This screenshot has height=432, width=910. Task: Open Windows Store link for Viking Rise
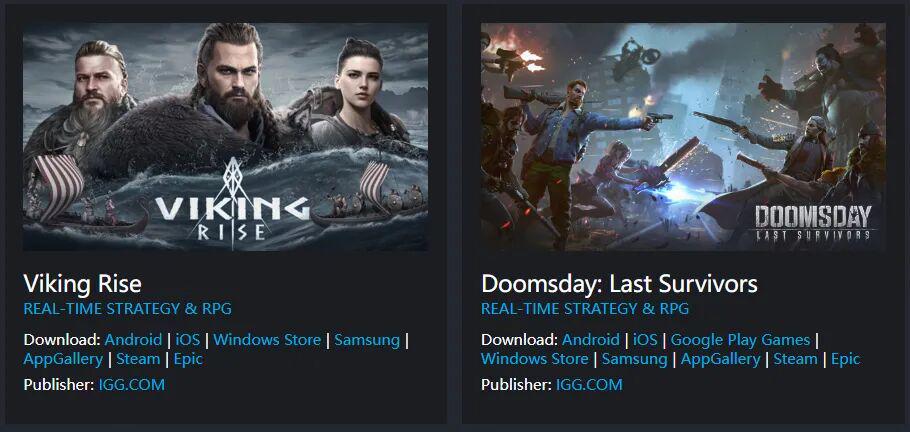(x=267, y=340)
